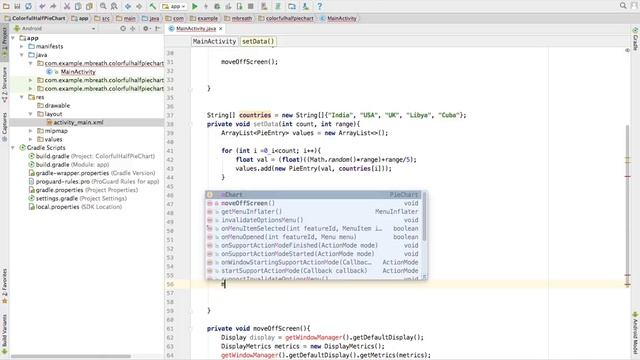
Task: Collapse the java folder
Action: coord(22,55)
